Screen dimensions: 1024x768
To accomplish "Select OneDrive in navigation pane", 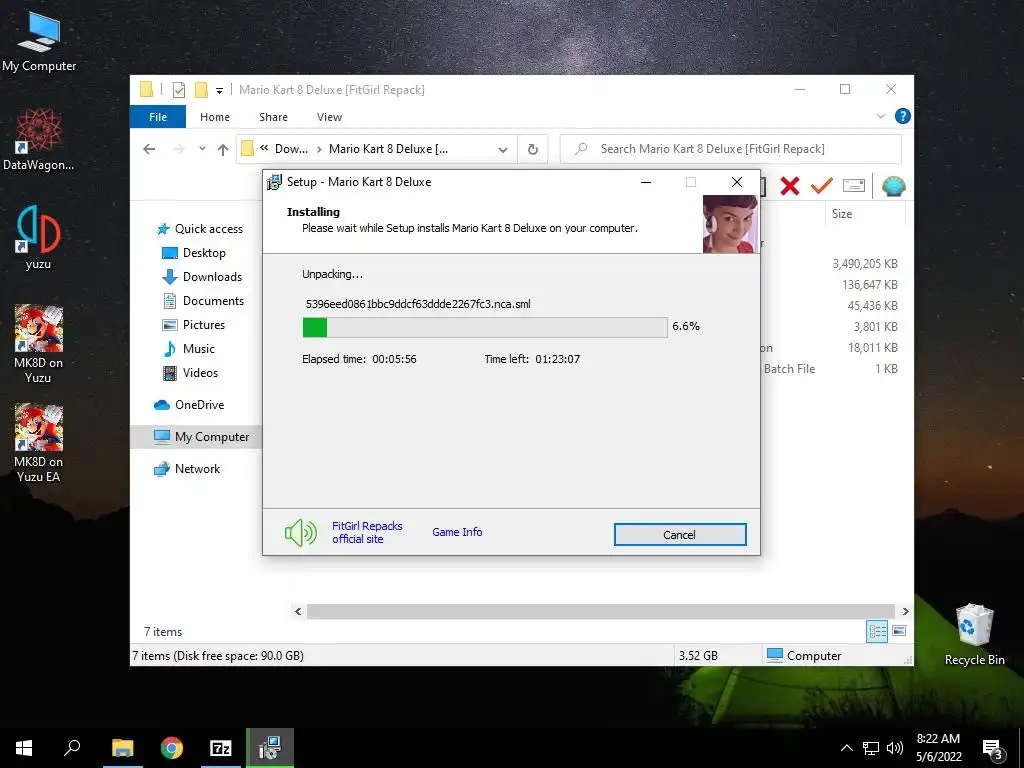I will [x=189, y=405].
